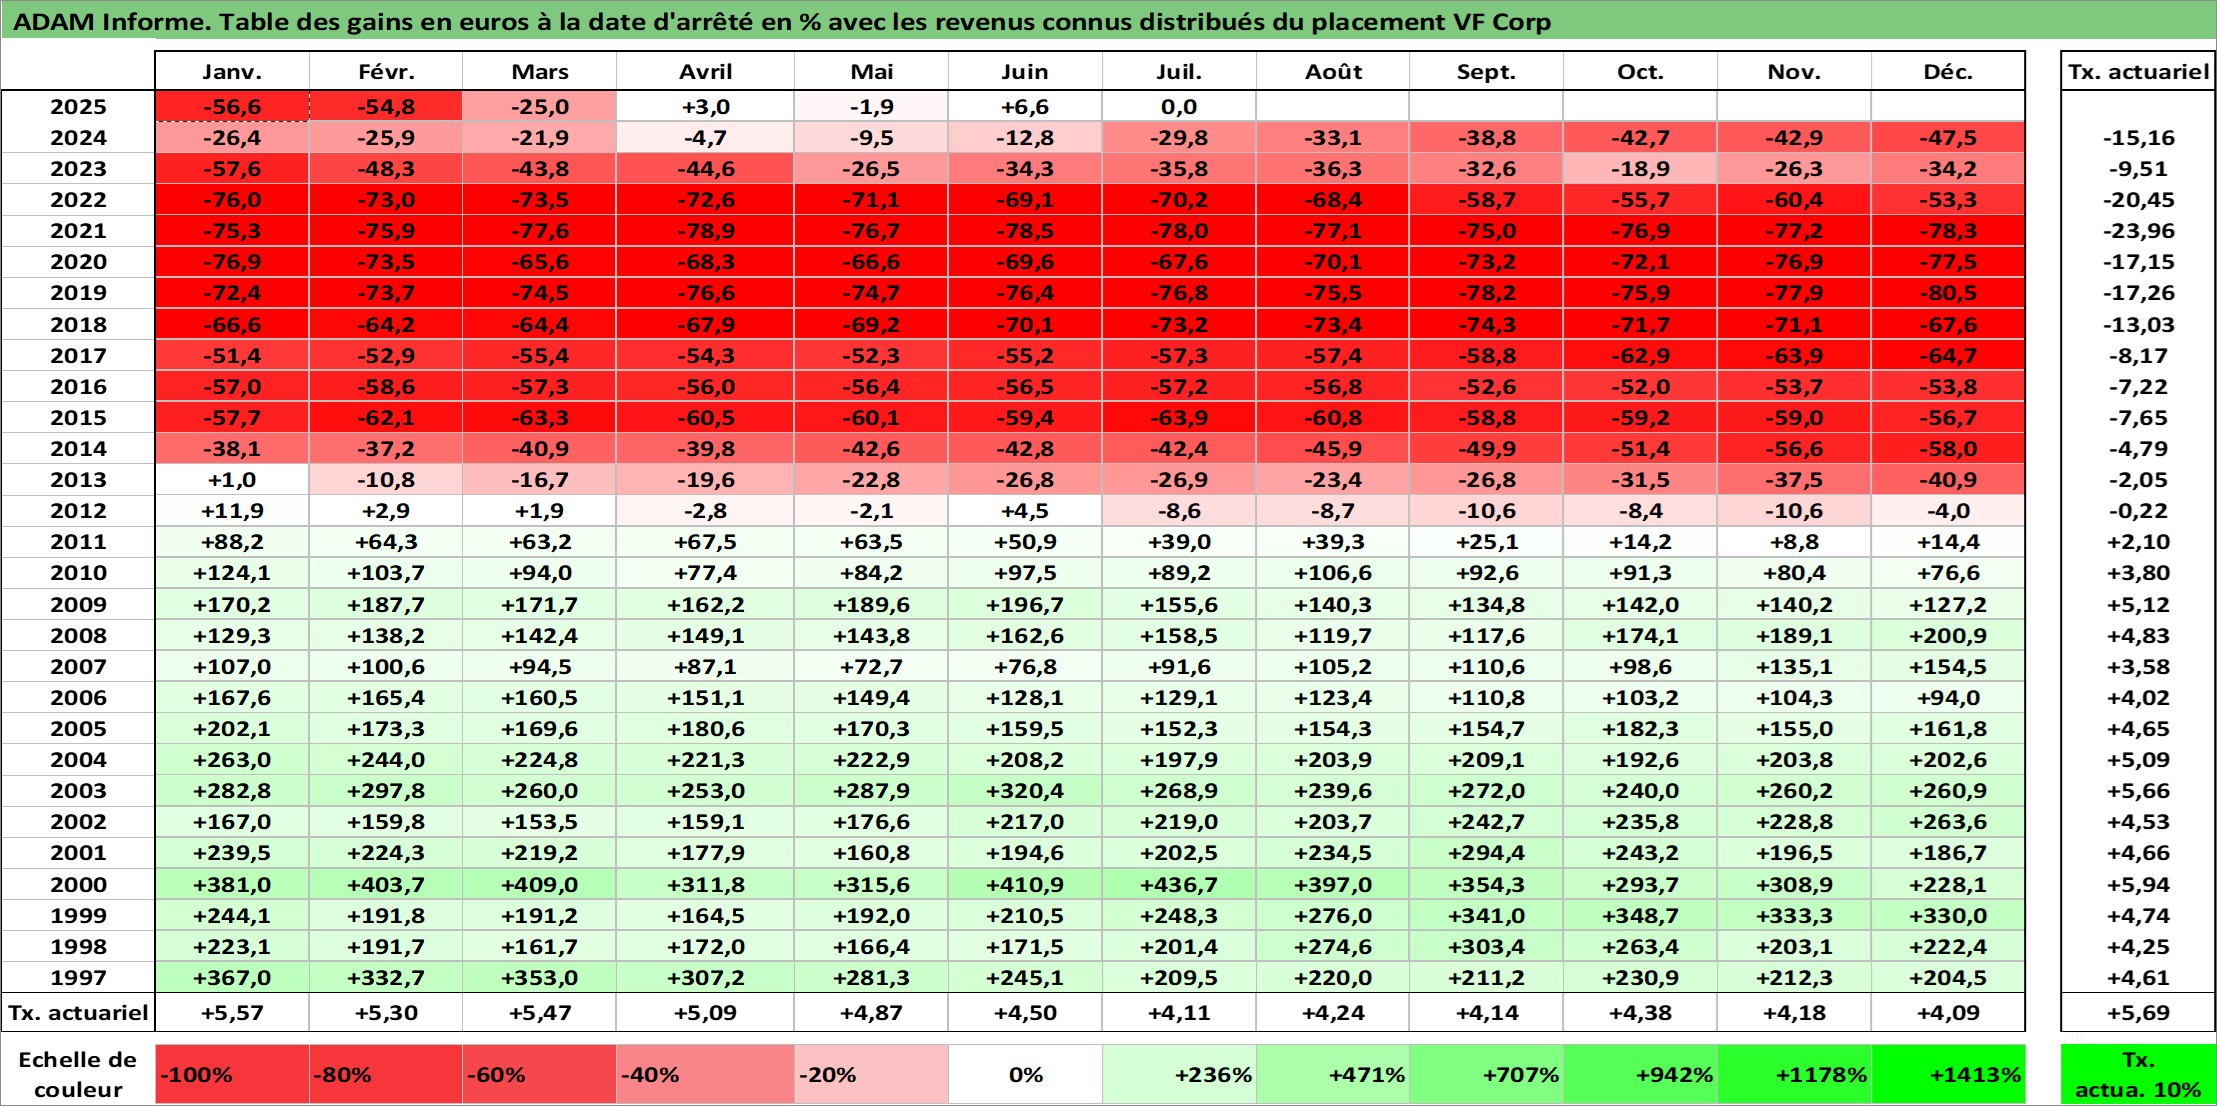Click the +4,50 June actuarial rate cell
Screen dimensions: 2217x1106
point(1025,1012)
